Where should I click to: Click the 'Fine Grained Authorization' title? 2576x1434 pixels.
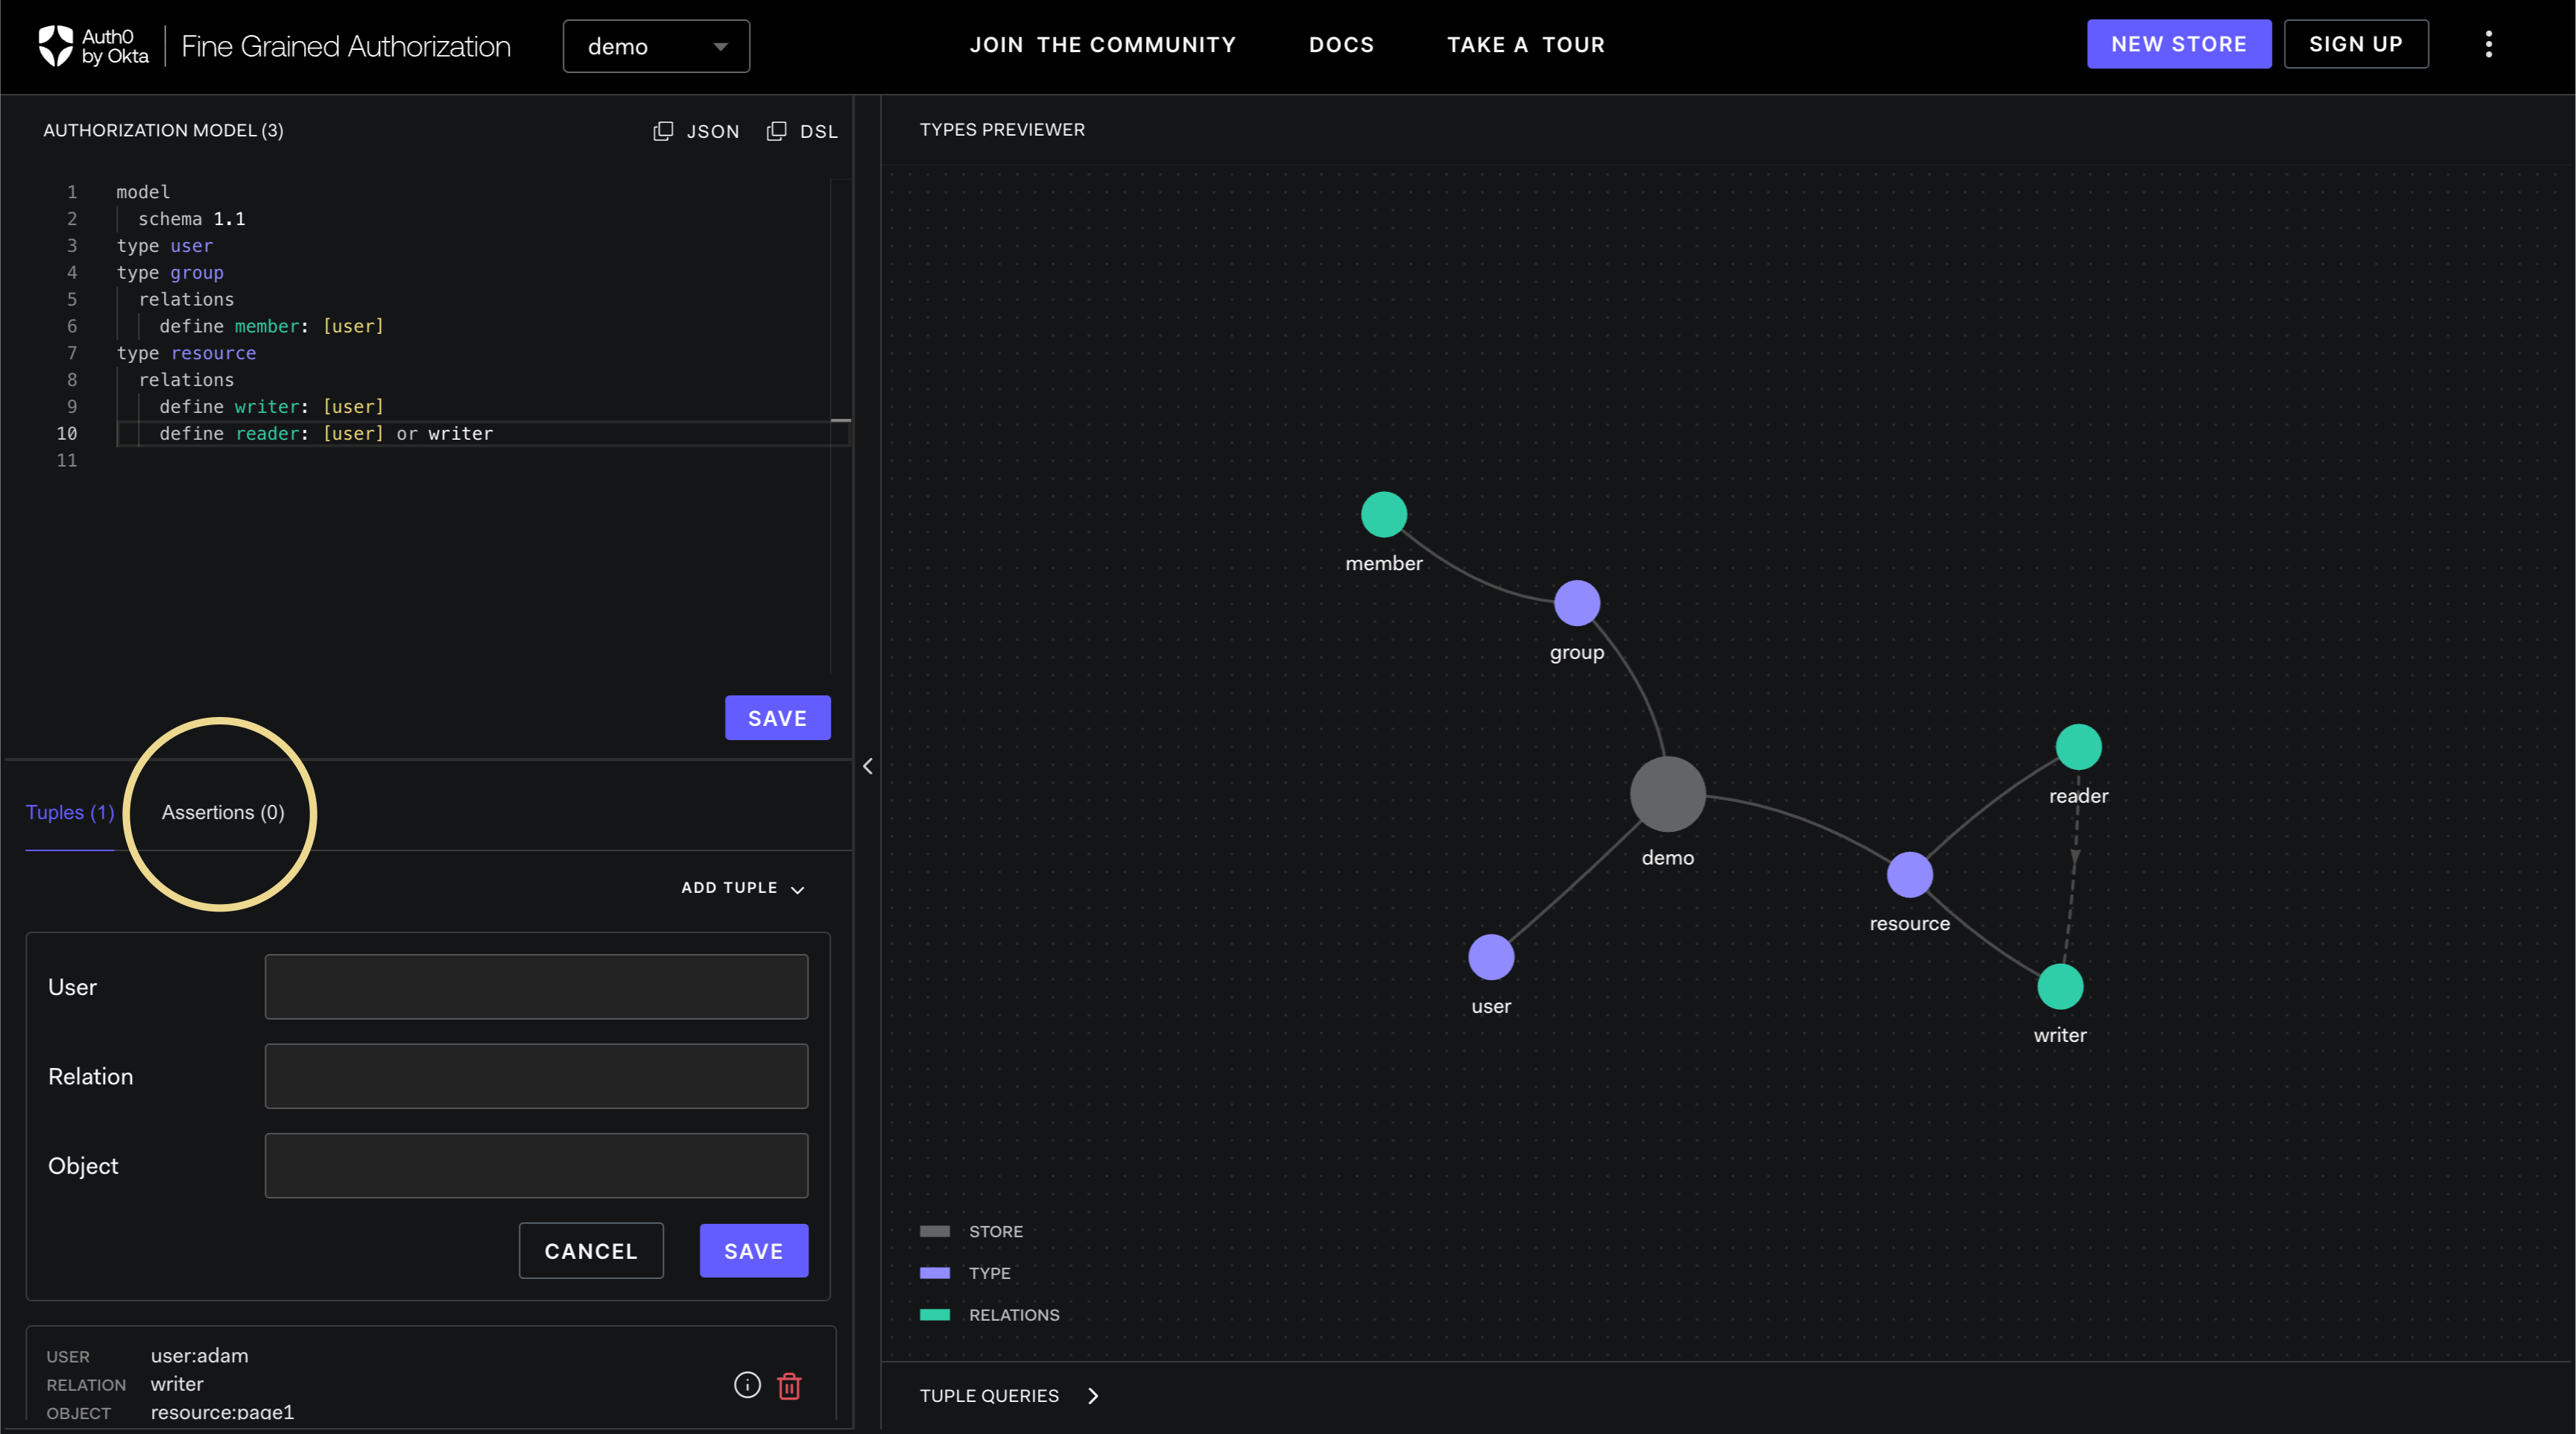pos(345,46)
